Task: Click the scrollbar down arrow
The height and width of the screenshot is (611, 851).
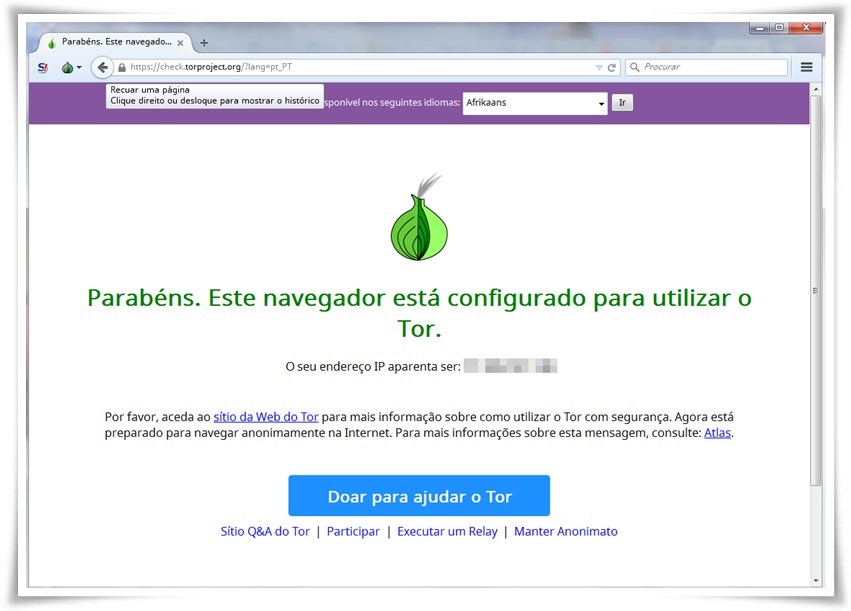Action: pos(816,581)
